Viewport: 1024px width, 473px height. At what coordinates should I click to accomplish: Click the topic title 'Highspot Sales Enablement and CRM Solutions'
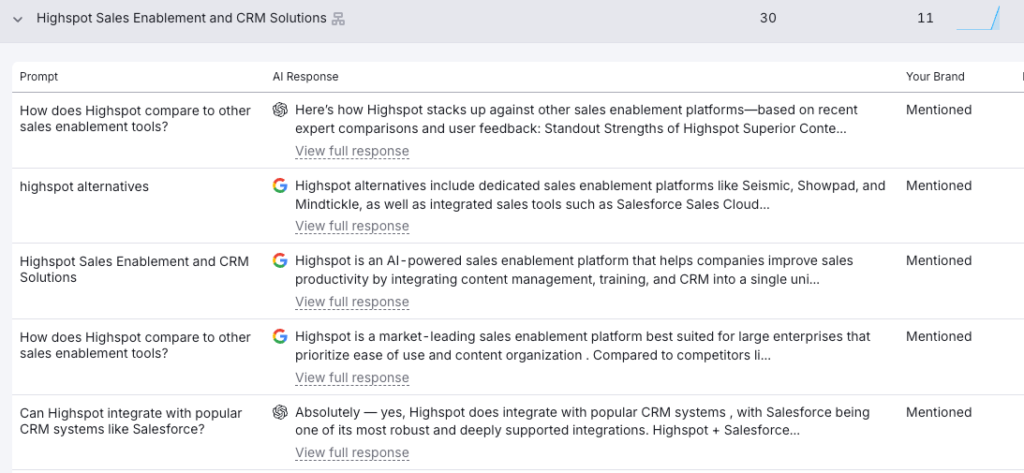coord(181,19)
